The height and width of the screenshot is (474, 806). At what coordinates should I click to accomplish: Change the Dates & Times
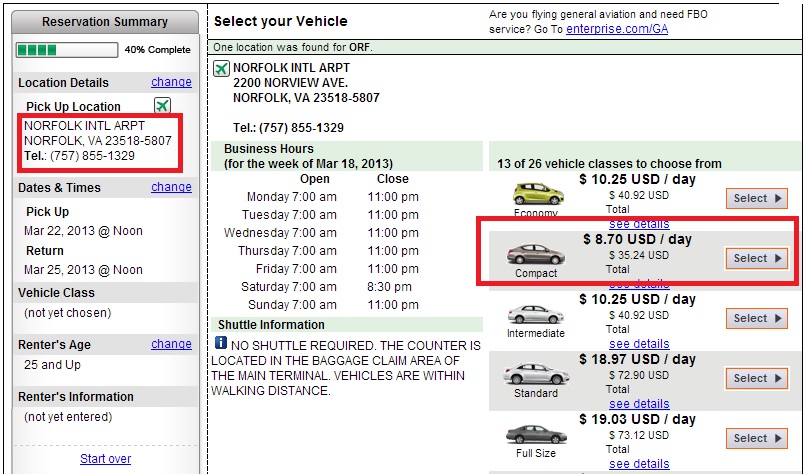[x=171, y=187]
